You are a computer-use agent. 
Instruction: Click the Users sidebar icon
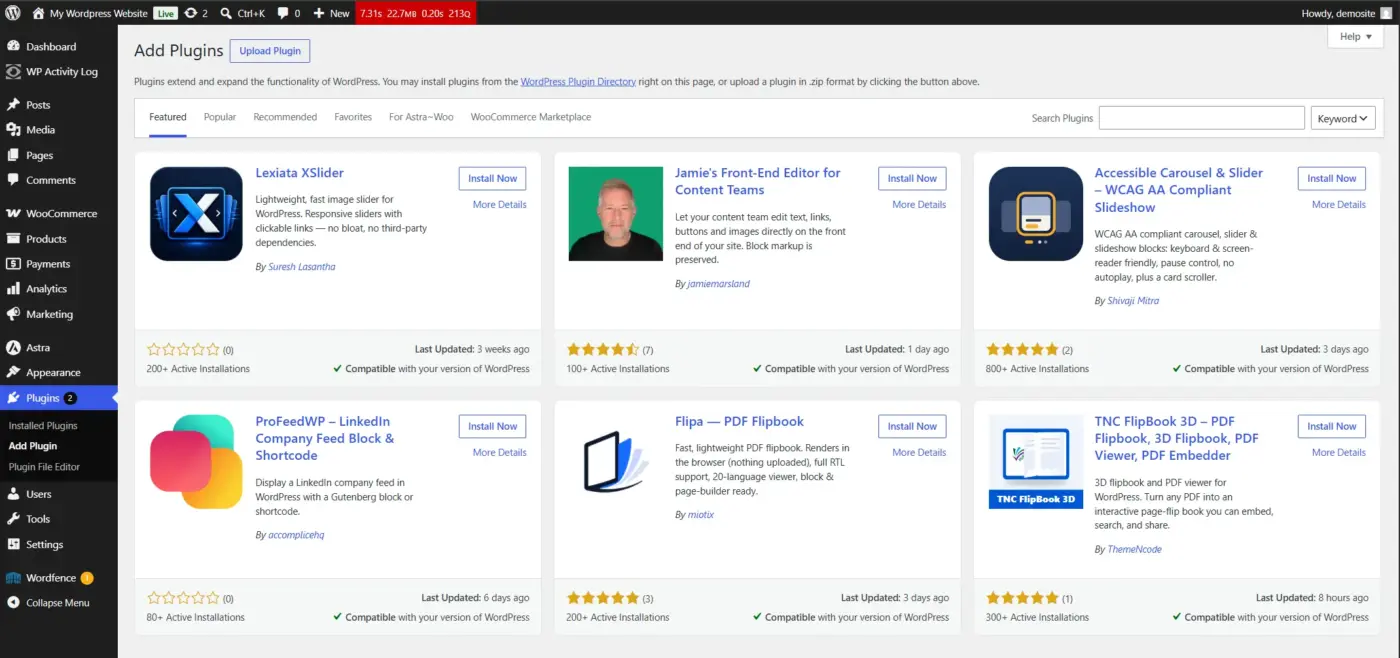click(13, 494)
